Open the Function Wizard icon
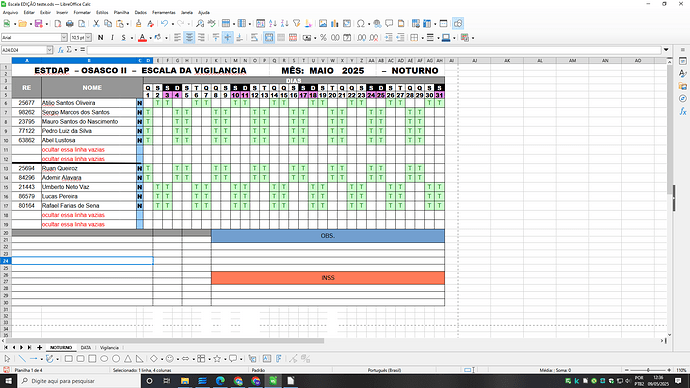Image resolution: width=690 pixels, height=388 pixels. click(61, 50)
